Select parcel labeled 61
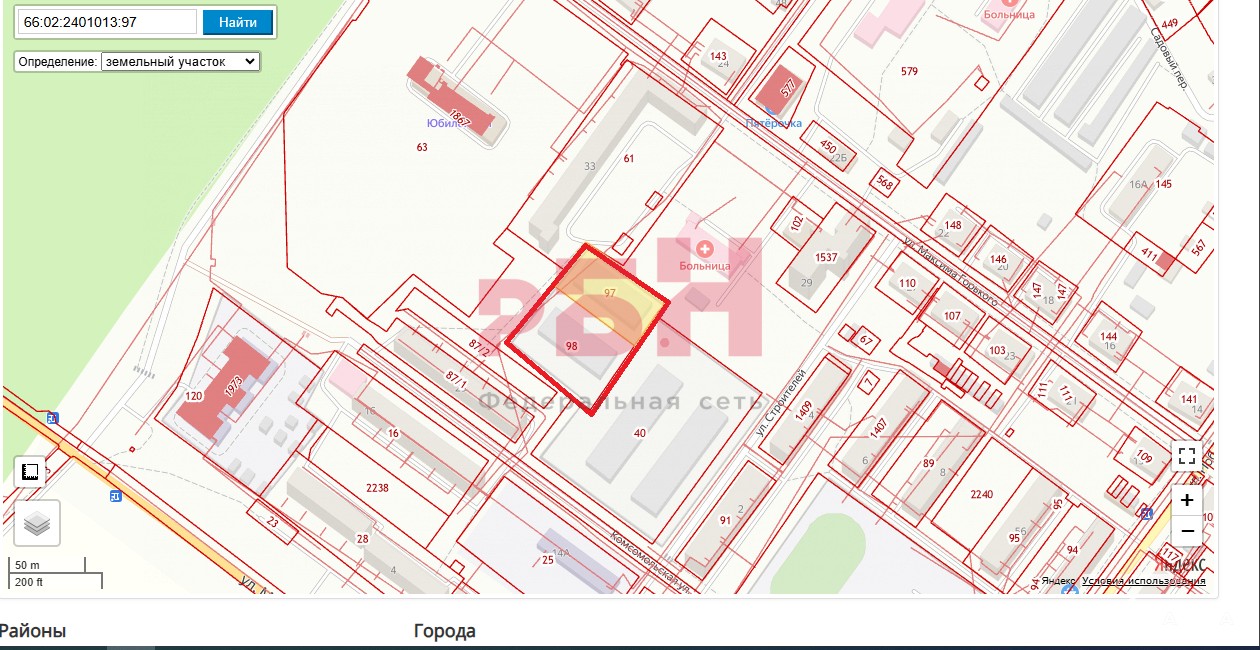This screenshot has height=650, width=1260. [629, 158]
